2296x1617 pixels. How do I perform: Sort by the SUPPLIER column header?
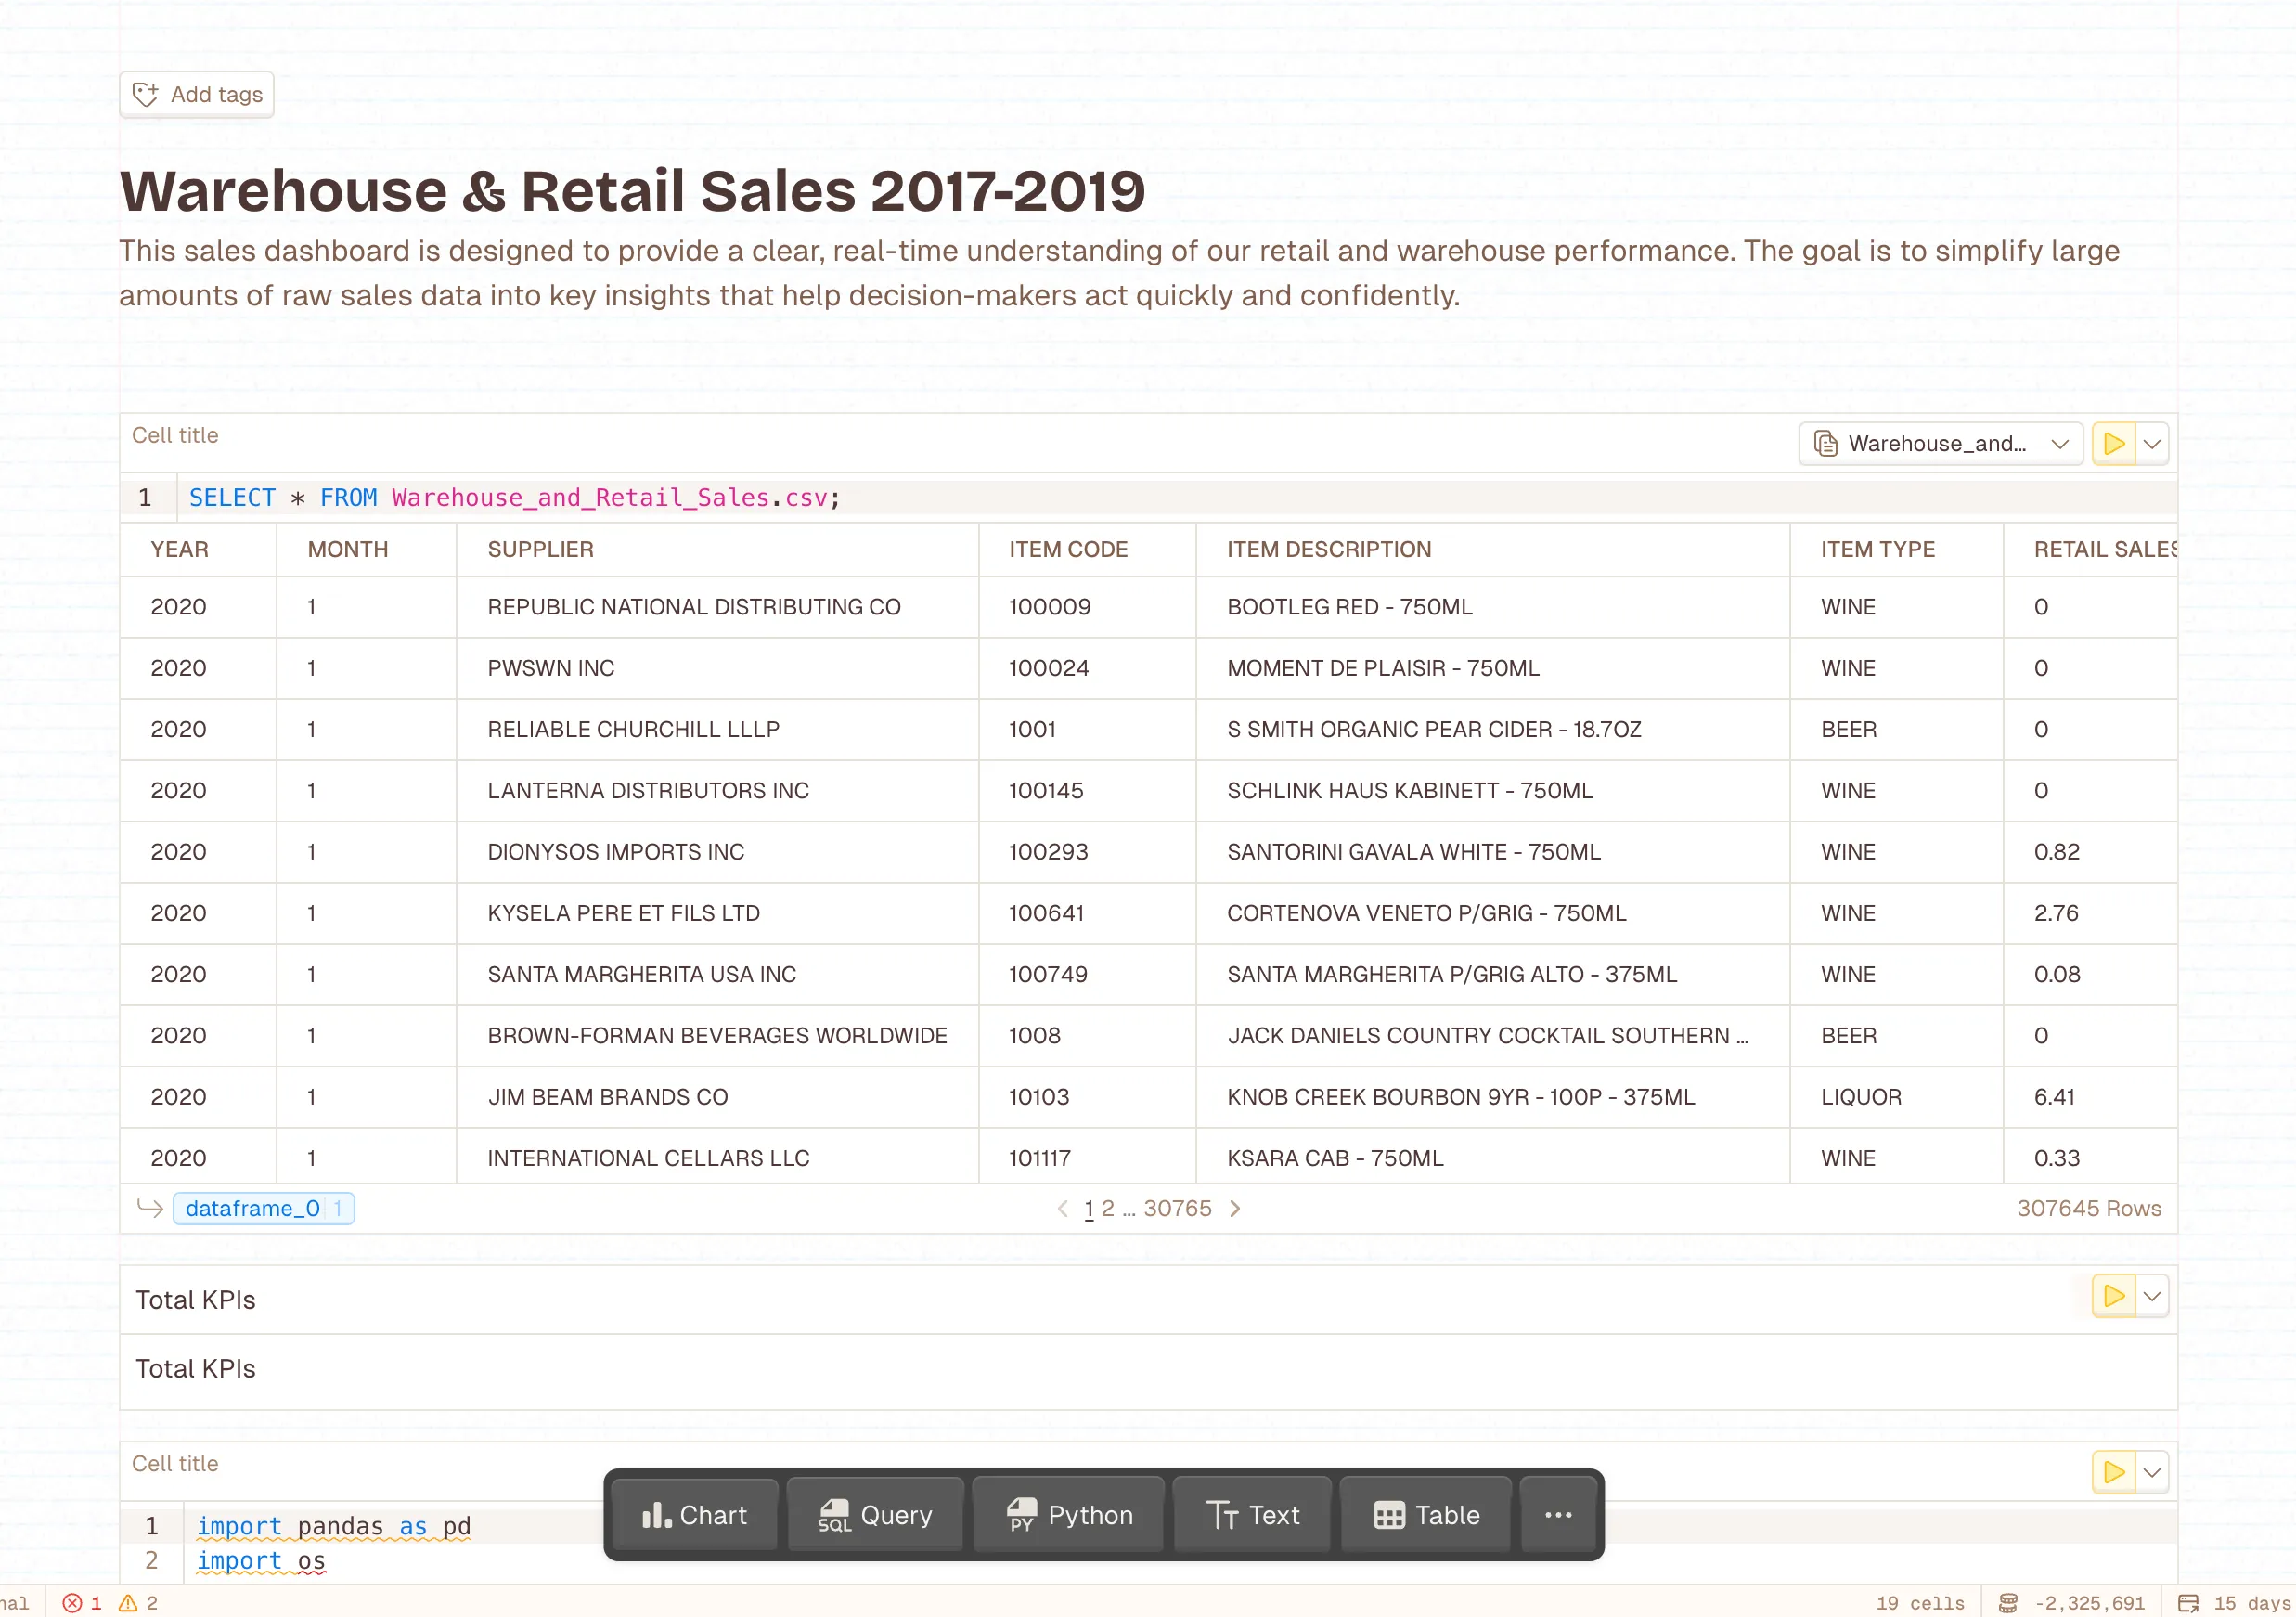pos(540,549)
